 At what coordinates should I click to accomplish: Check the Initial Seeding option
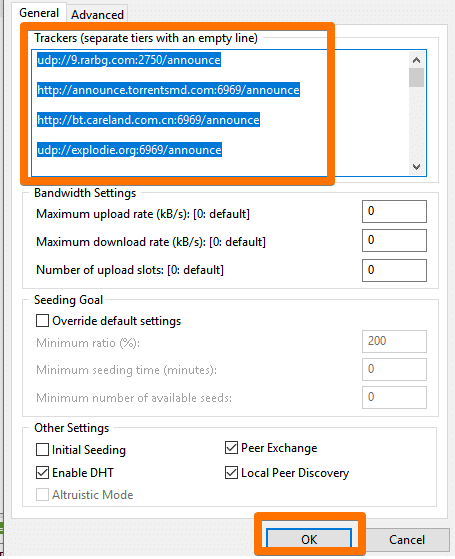[42, 450]
